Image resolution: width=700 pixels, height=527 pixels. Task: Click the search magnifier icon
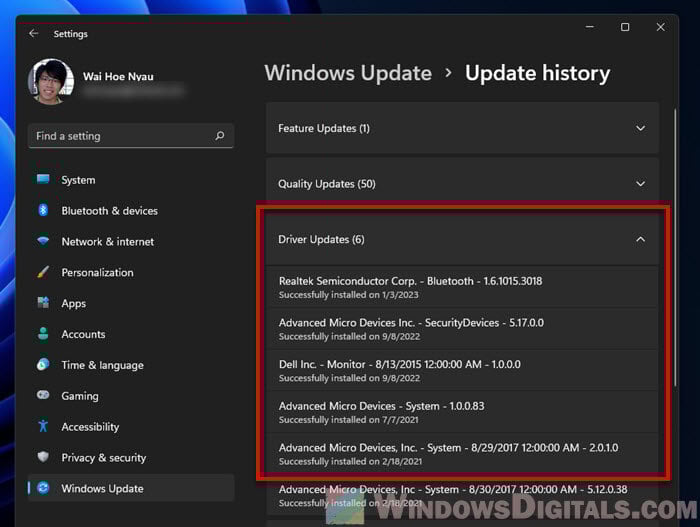click(x=220, y=136)
